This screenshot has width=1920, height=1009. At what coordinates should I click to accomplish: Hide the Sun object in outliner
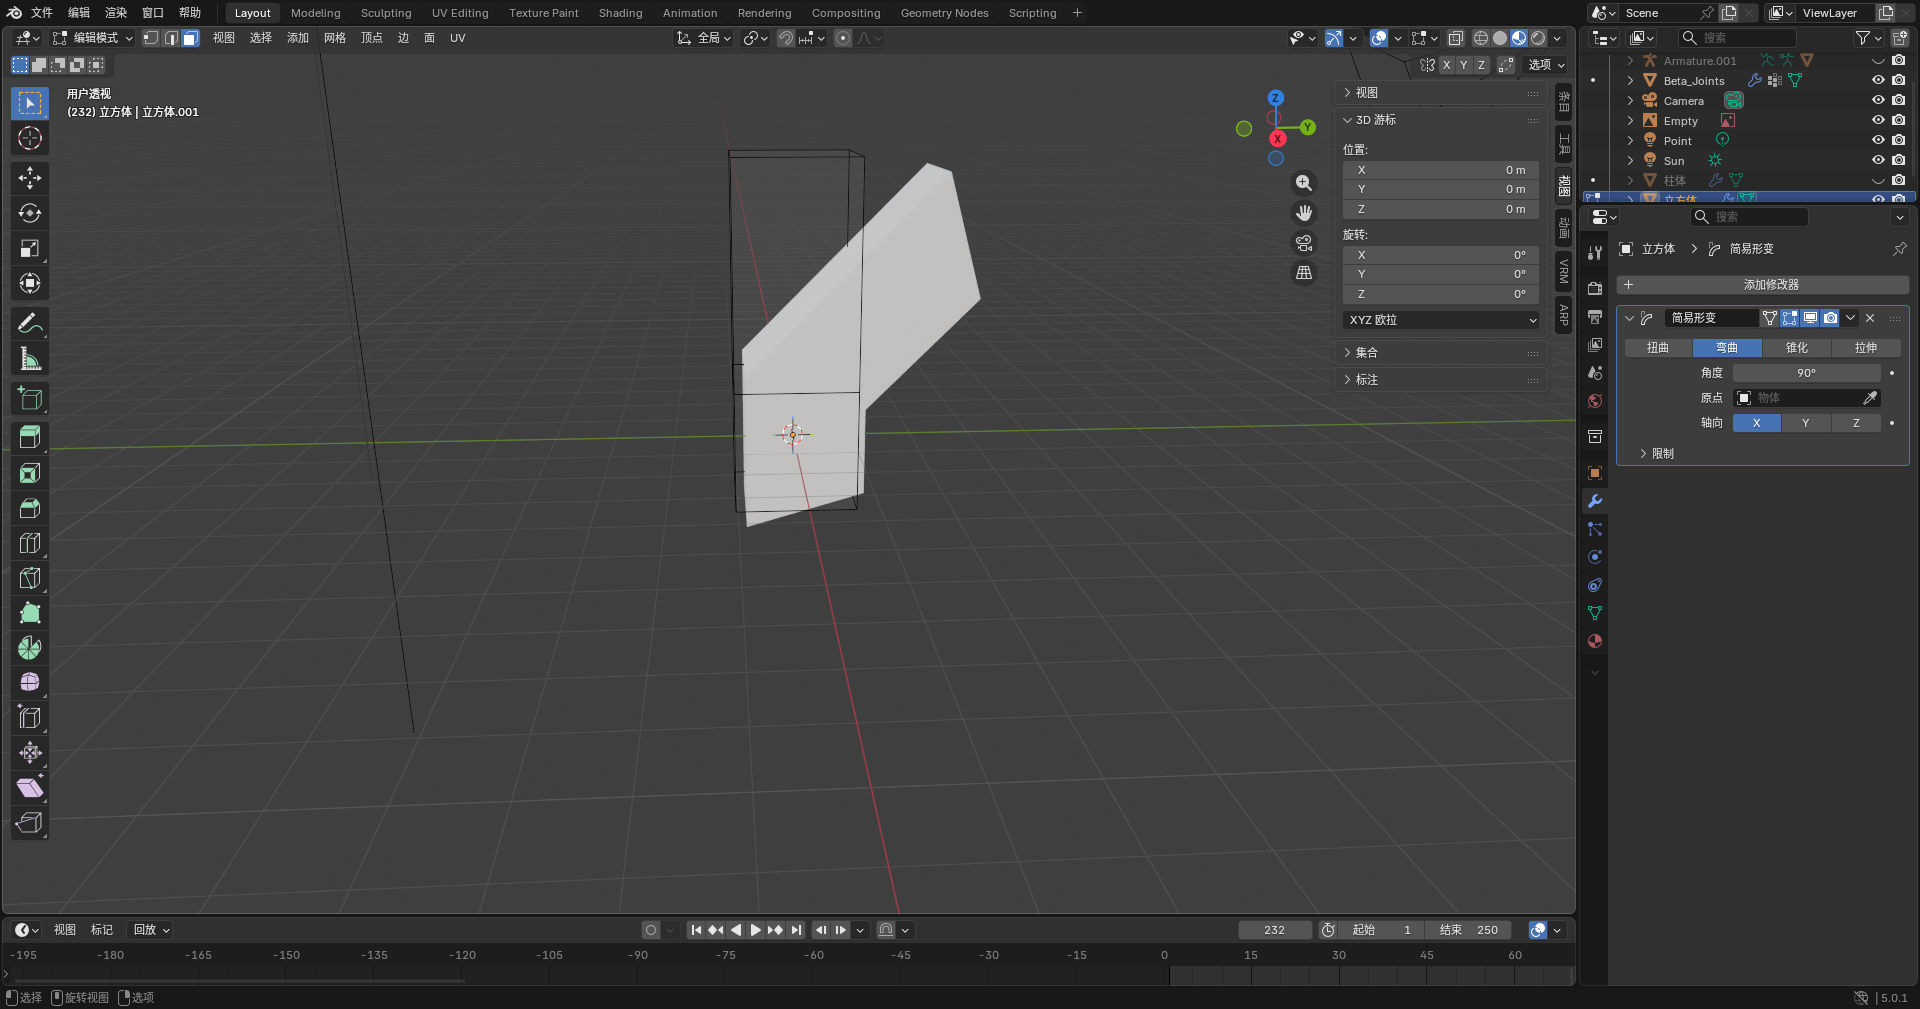click(x=1878, y=160)
